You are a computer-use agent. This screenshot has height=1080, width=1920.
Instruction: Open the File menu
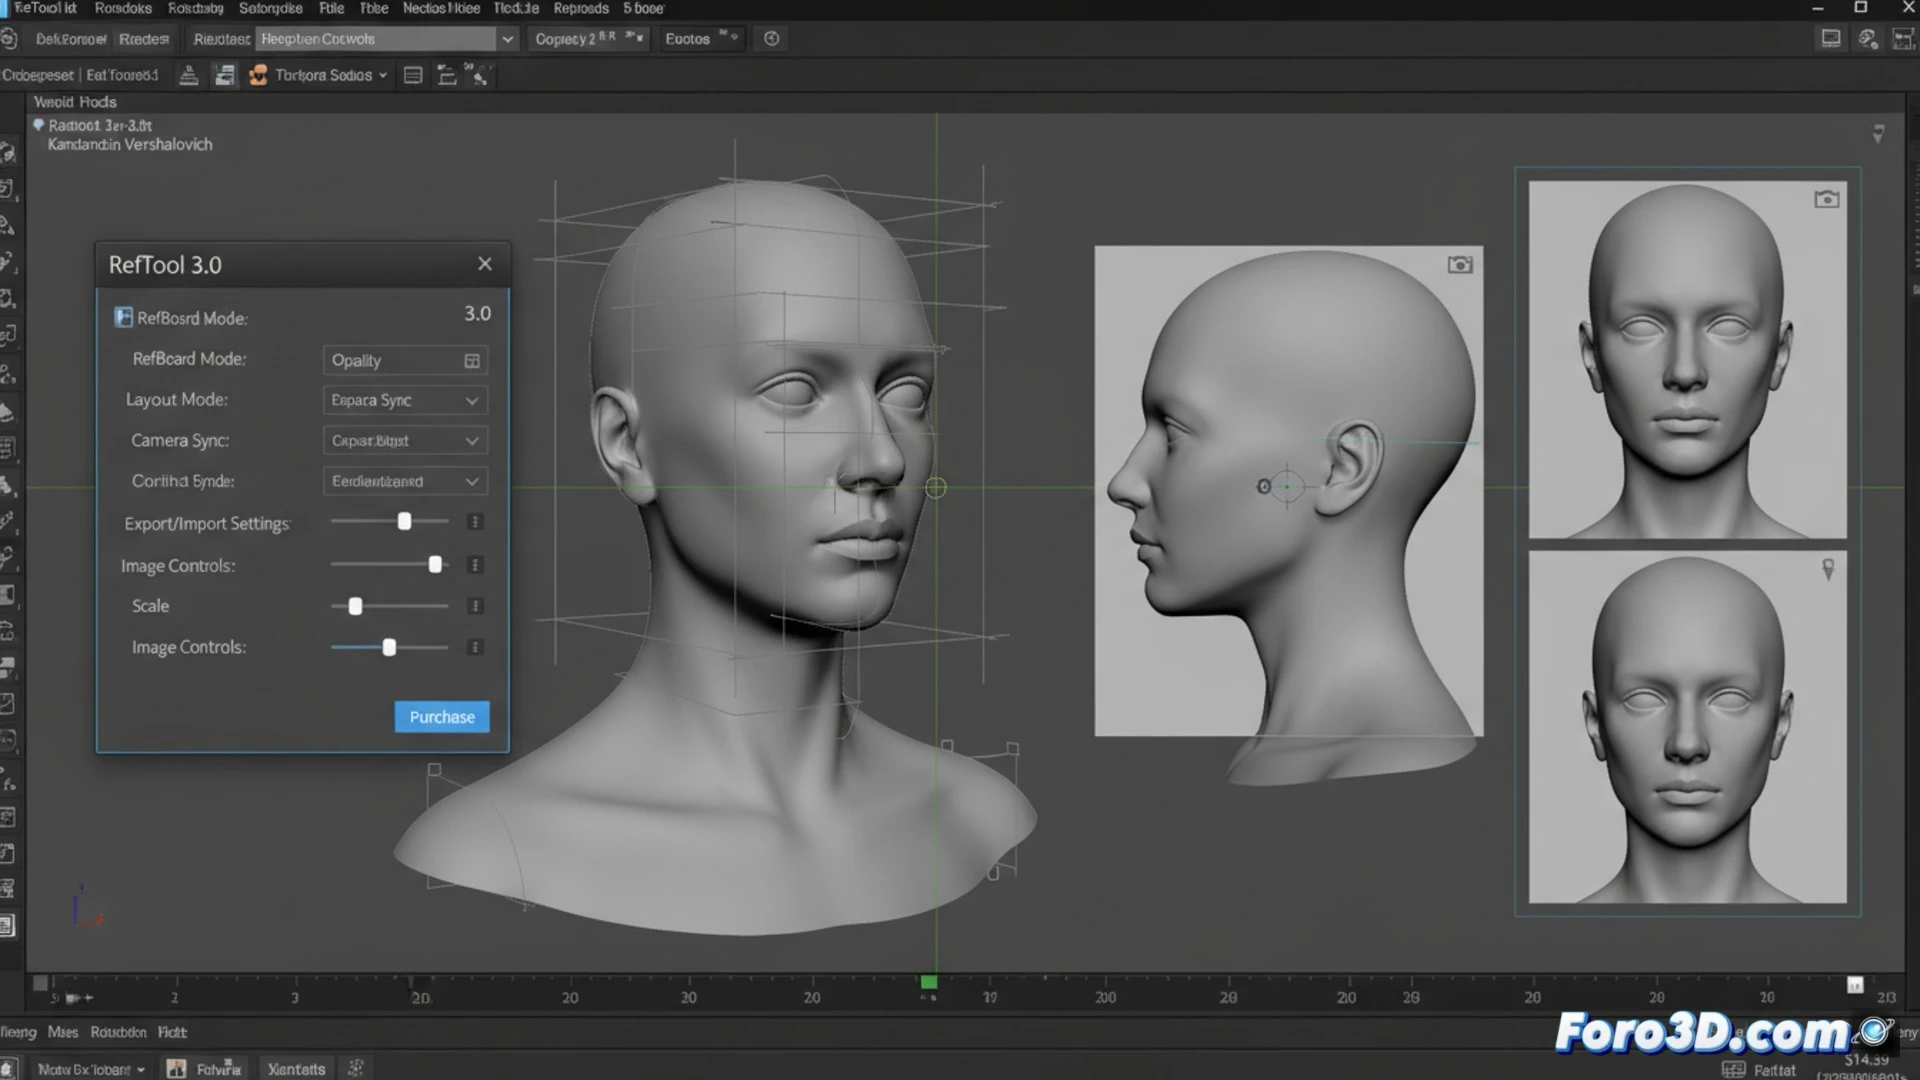(331, 8)
